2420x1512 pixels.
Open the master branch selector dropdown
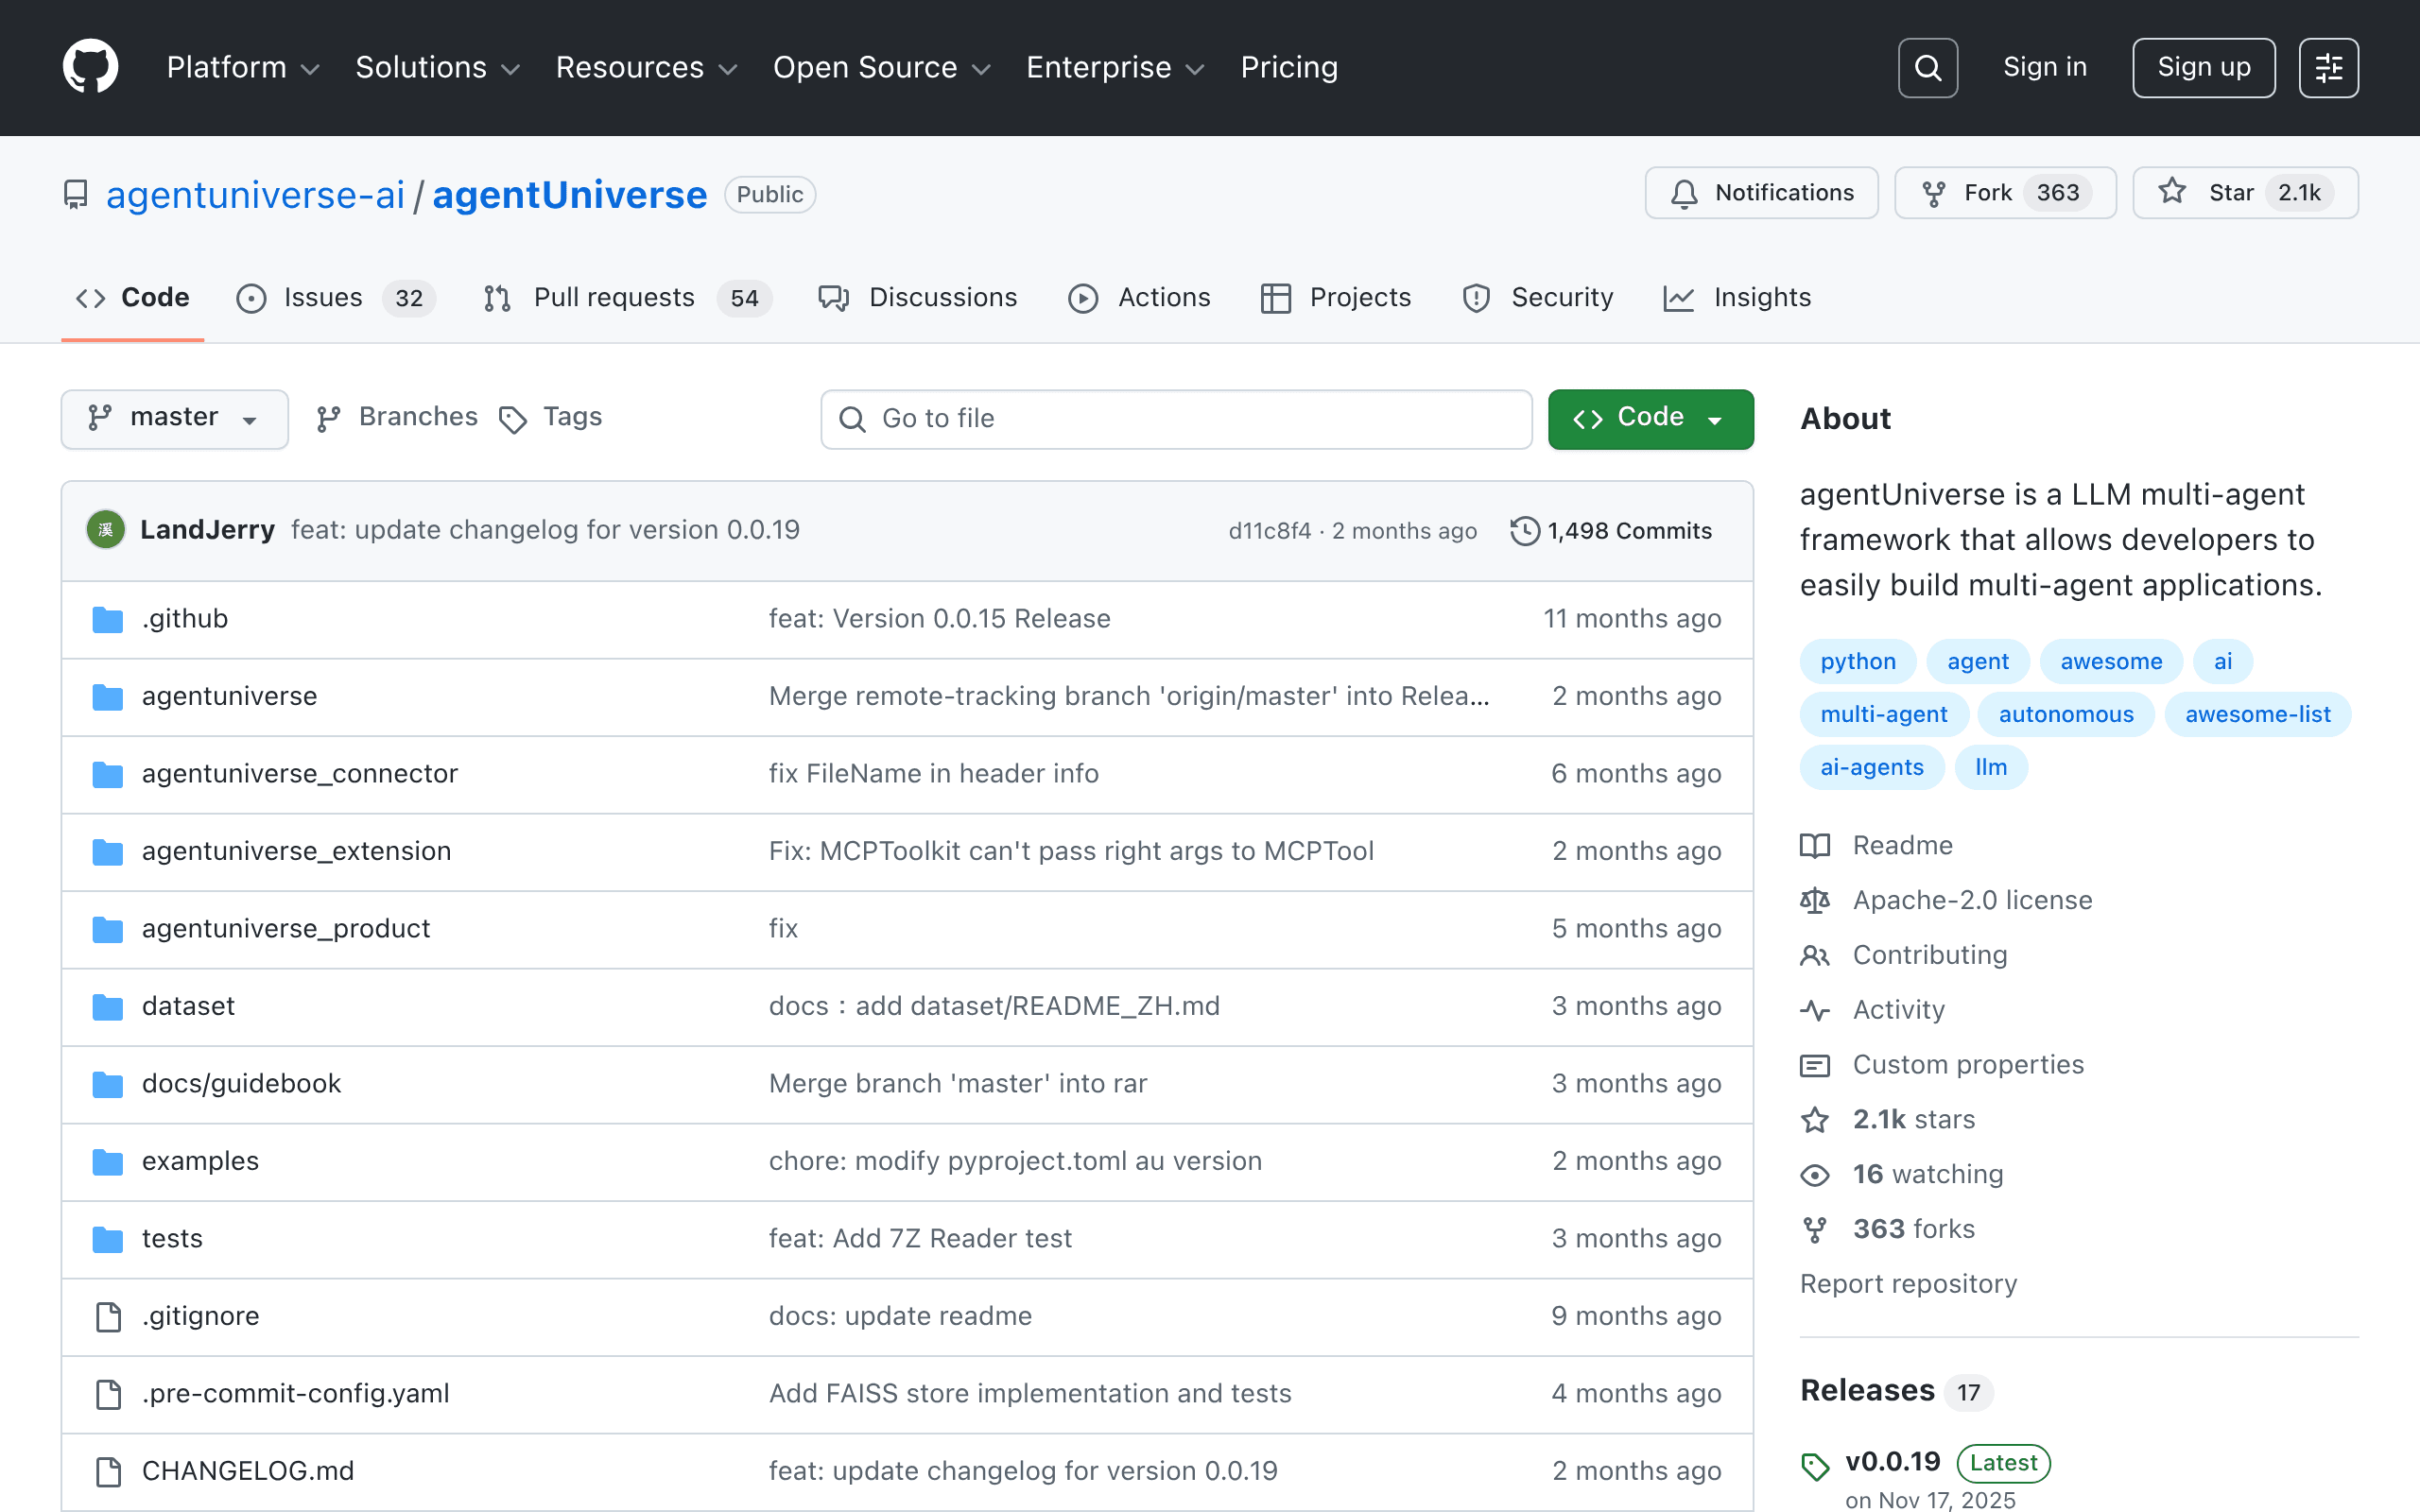pyautogui.click(x=175, y=419)
